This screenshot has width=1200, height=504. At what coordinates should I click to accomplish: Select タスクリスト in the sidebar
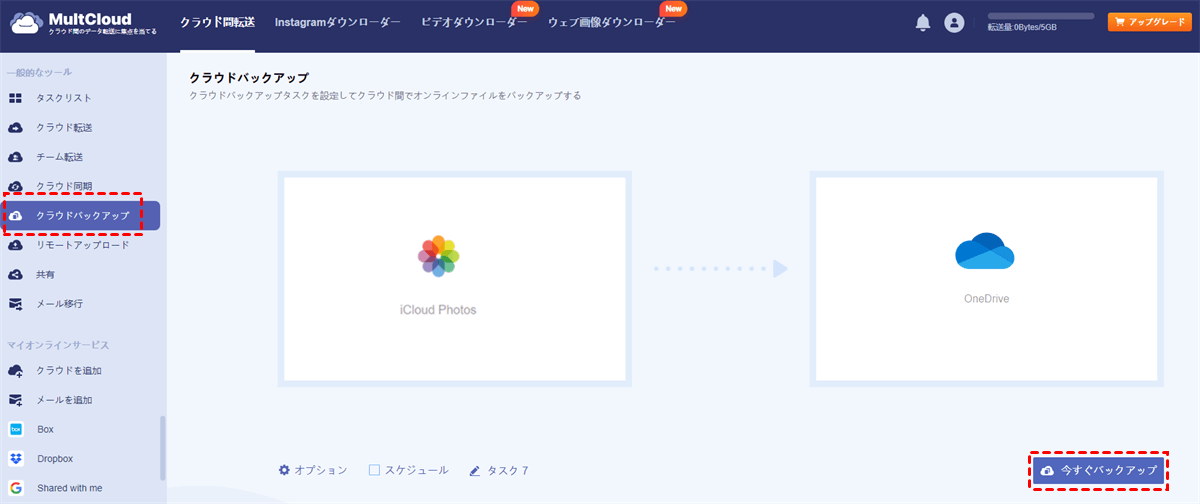tap(64, 98)
